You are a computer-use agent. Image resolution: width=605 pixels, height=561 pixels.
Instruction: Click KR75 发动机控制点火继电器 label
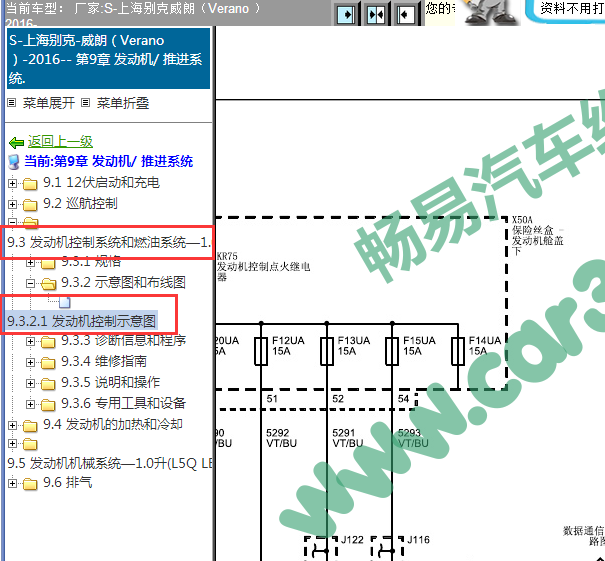tap(263, 267)
